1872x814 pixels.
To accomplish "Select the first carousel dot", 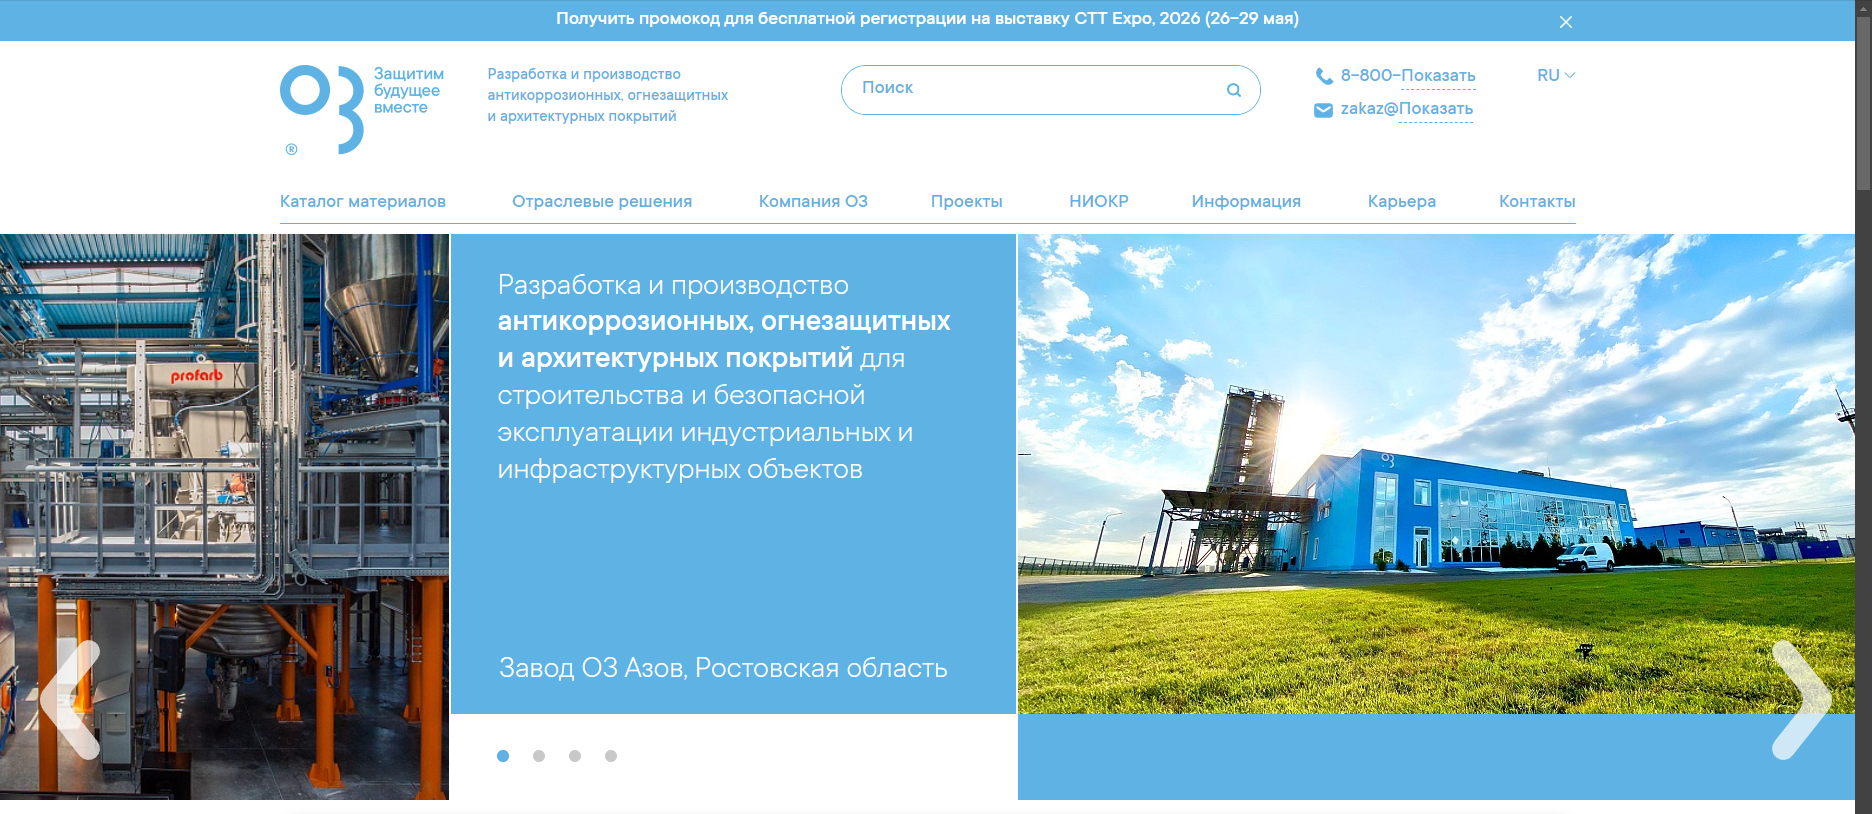I will click(x=503, y=756).
